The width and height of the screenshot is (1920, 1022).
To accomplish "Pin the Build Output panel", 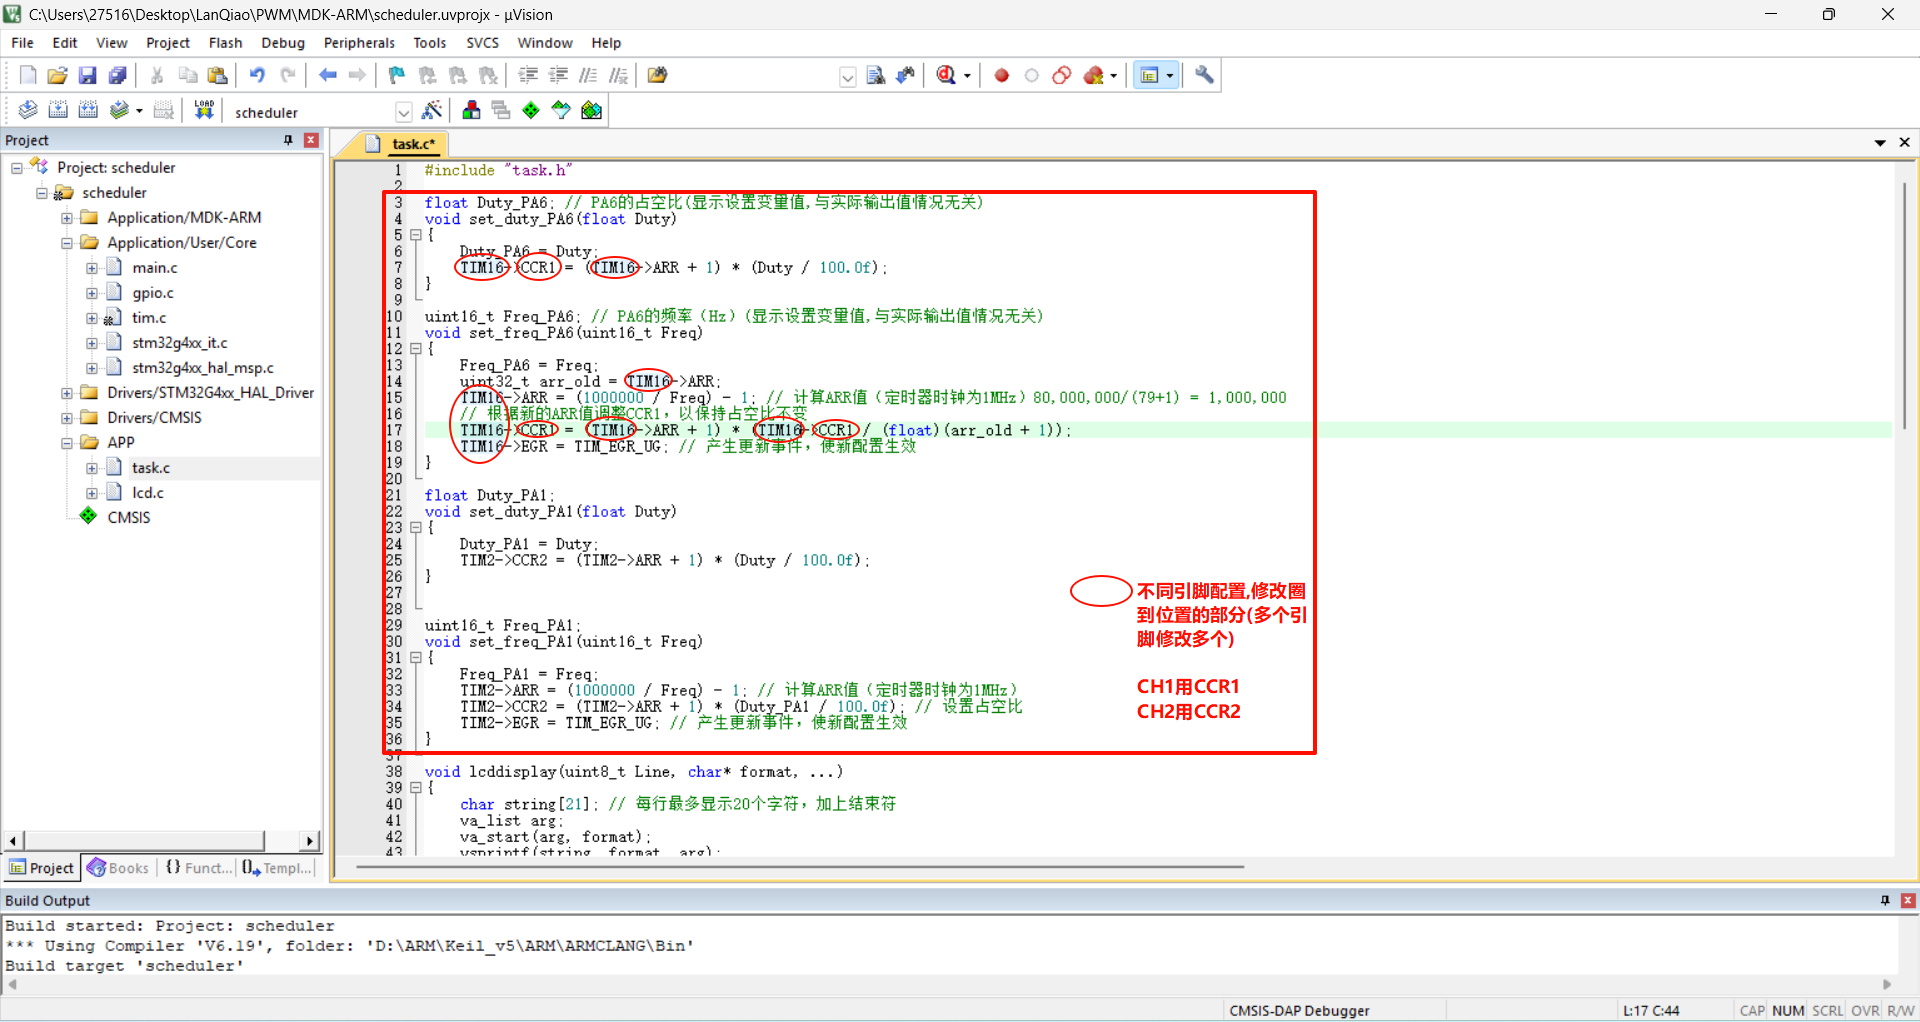I will [1885, 900].
